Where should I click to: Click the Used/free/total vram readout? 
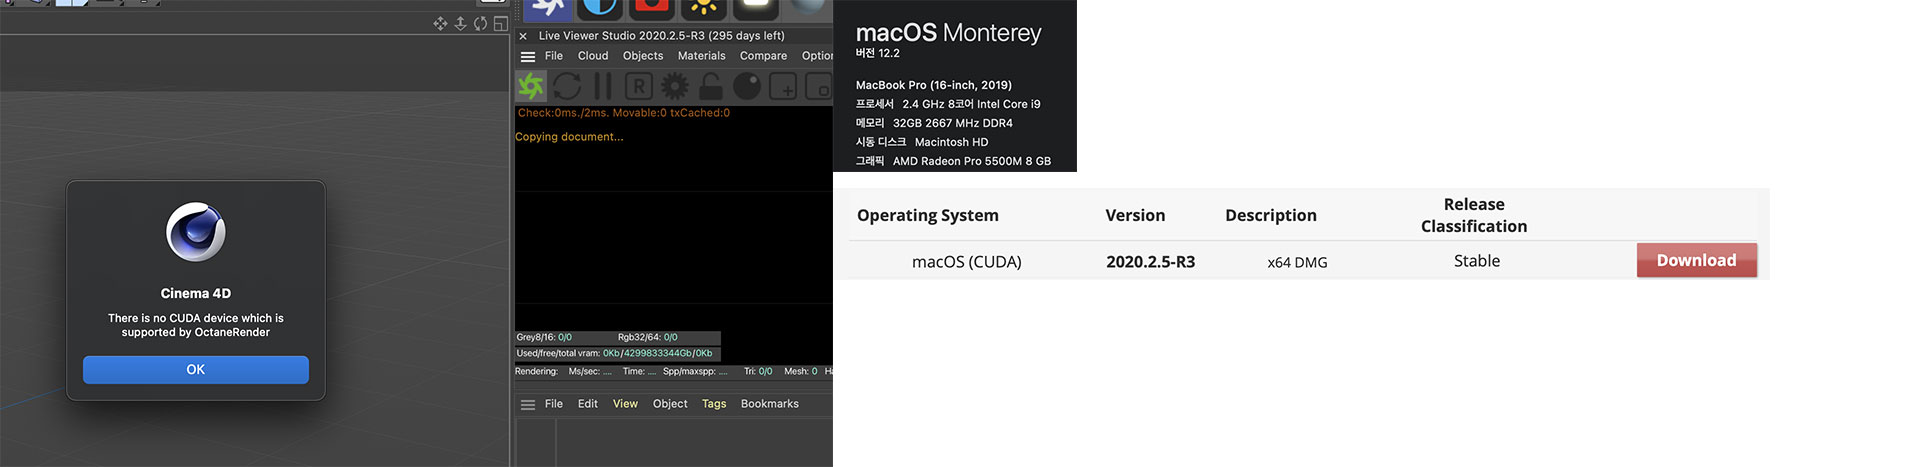(x=615, y=353)
